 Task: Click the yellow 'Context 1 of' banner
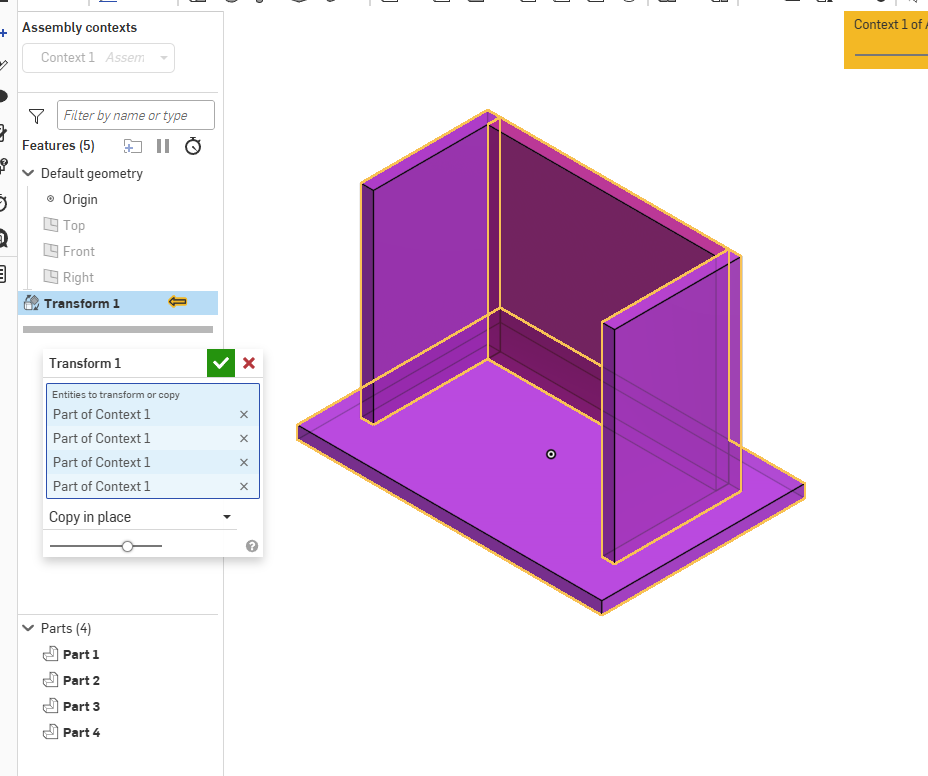(x=886, y=40)
